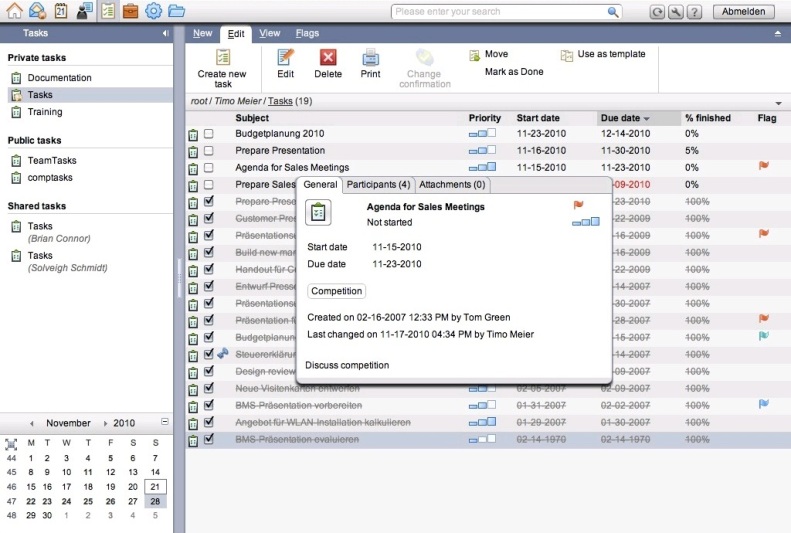
Task: Select November 21 in mini calendar
Action: click(x=155, y=487)
